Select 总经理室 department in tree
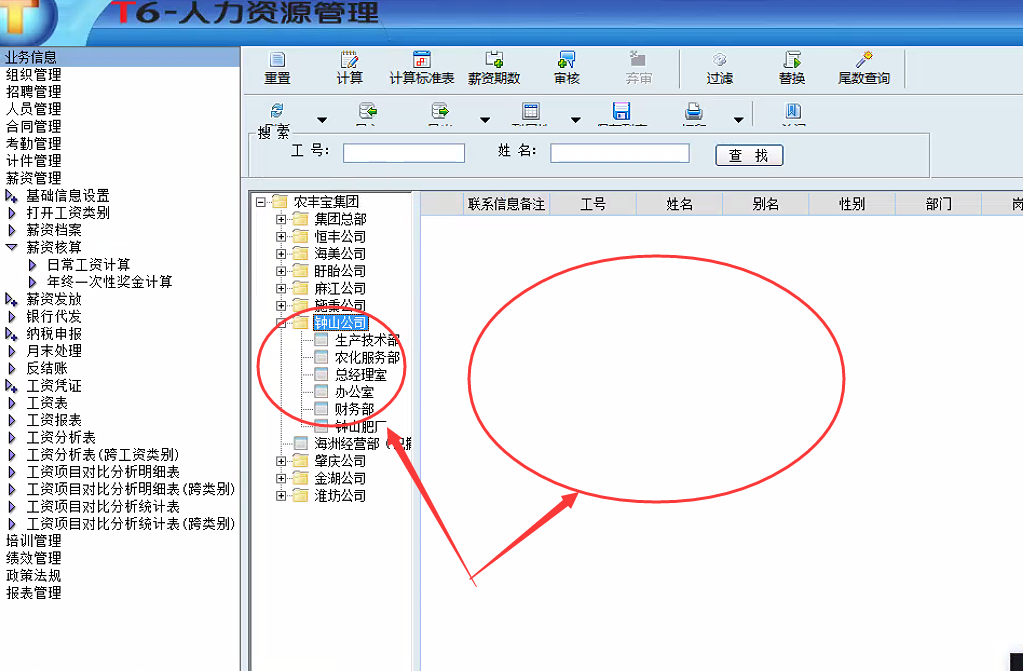Viewport: 1023px width, 671px height. [x=361, y=375]
